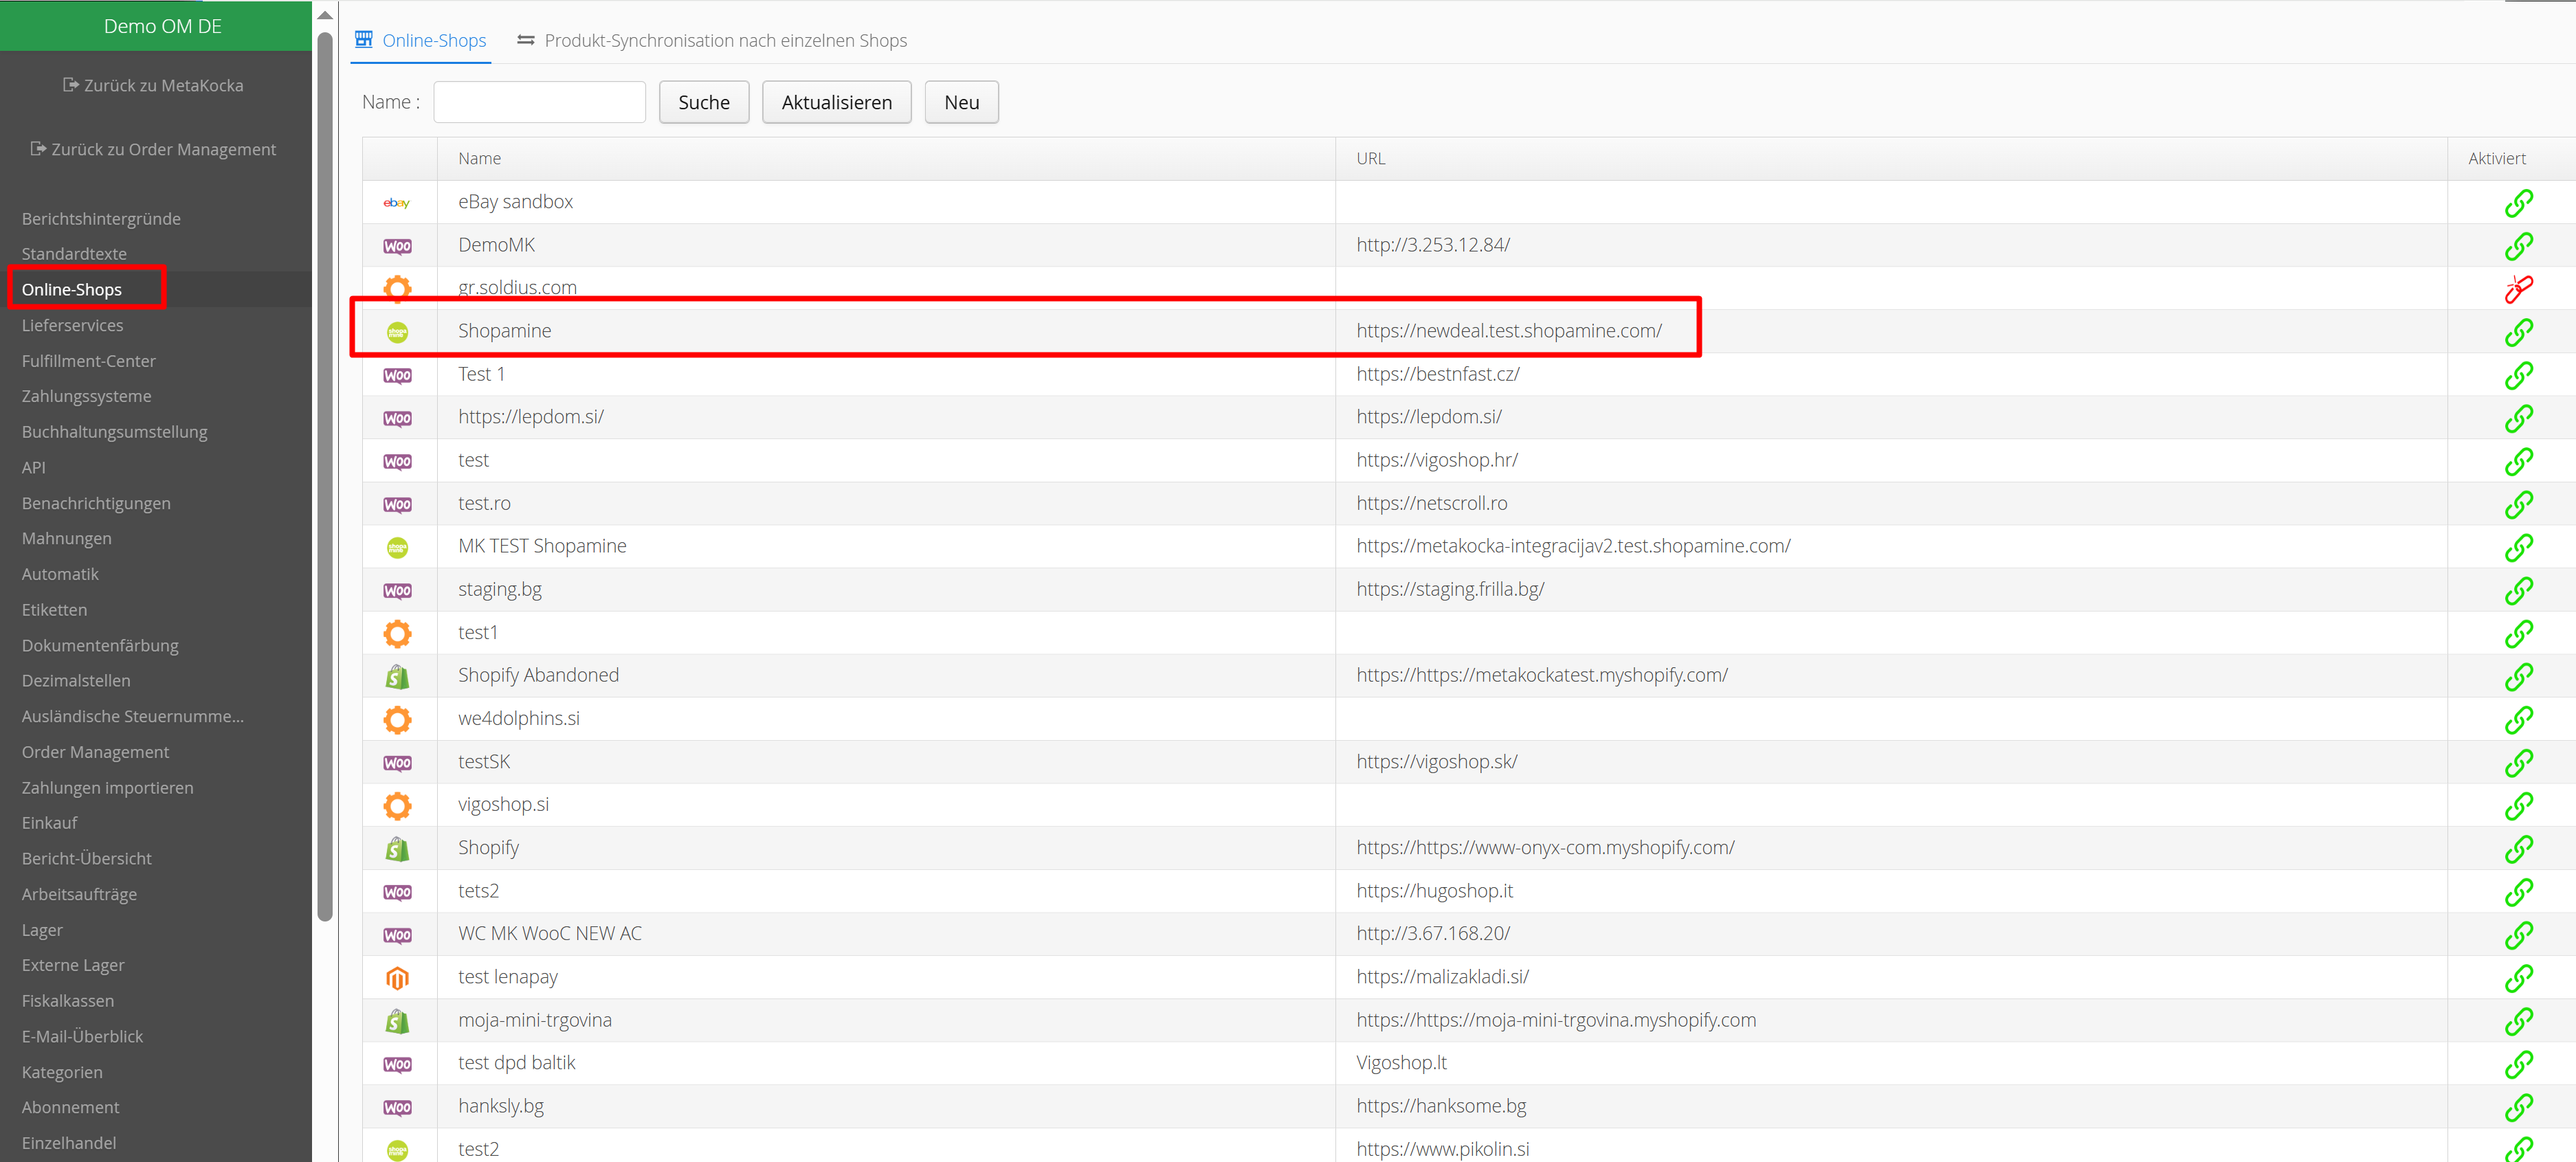Toggle the red broken-link activation for gr.soldius.com
Screen dimensions: 2576x1162
tap(2517, 289)
